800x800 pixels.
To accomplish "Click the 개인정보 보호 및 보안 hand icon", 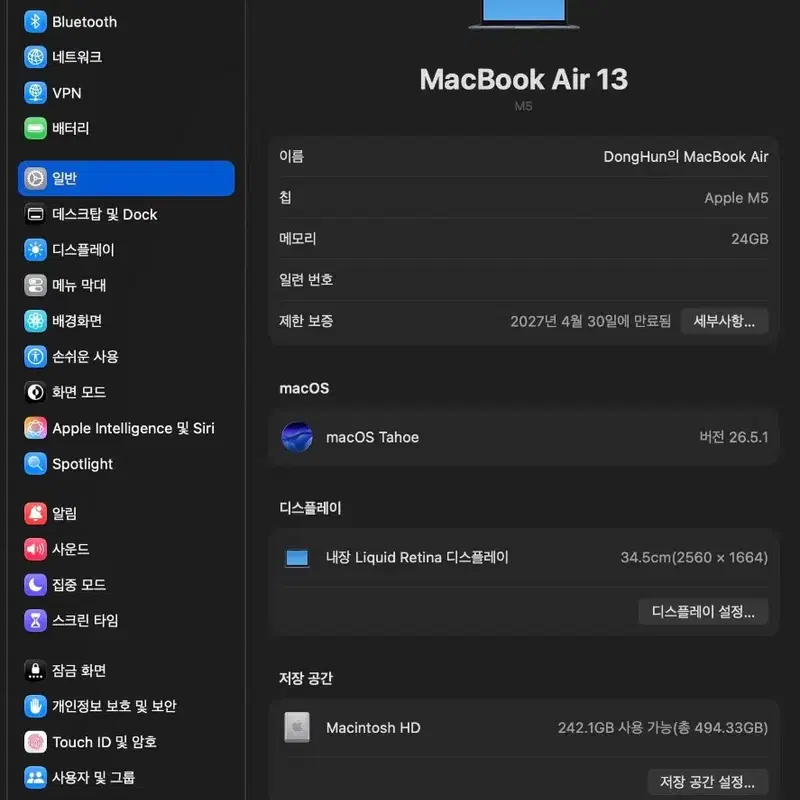I will point(35,706).
